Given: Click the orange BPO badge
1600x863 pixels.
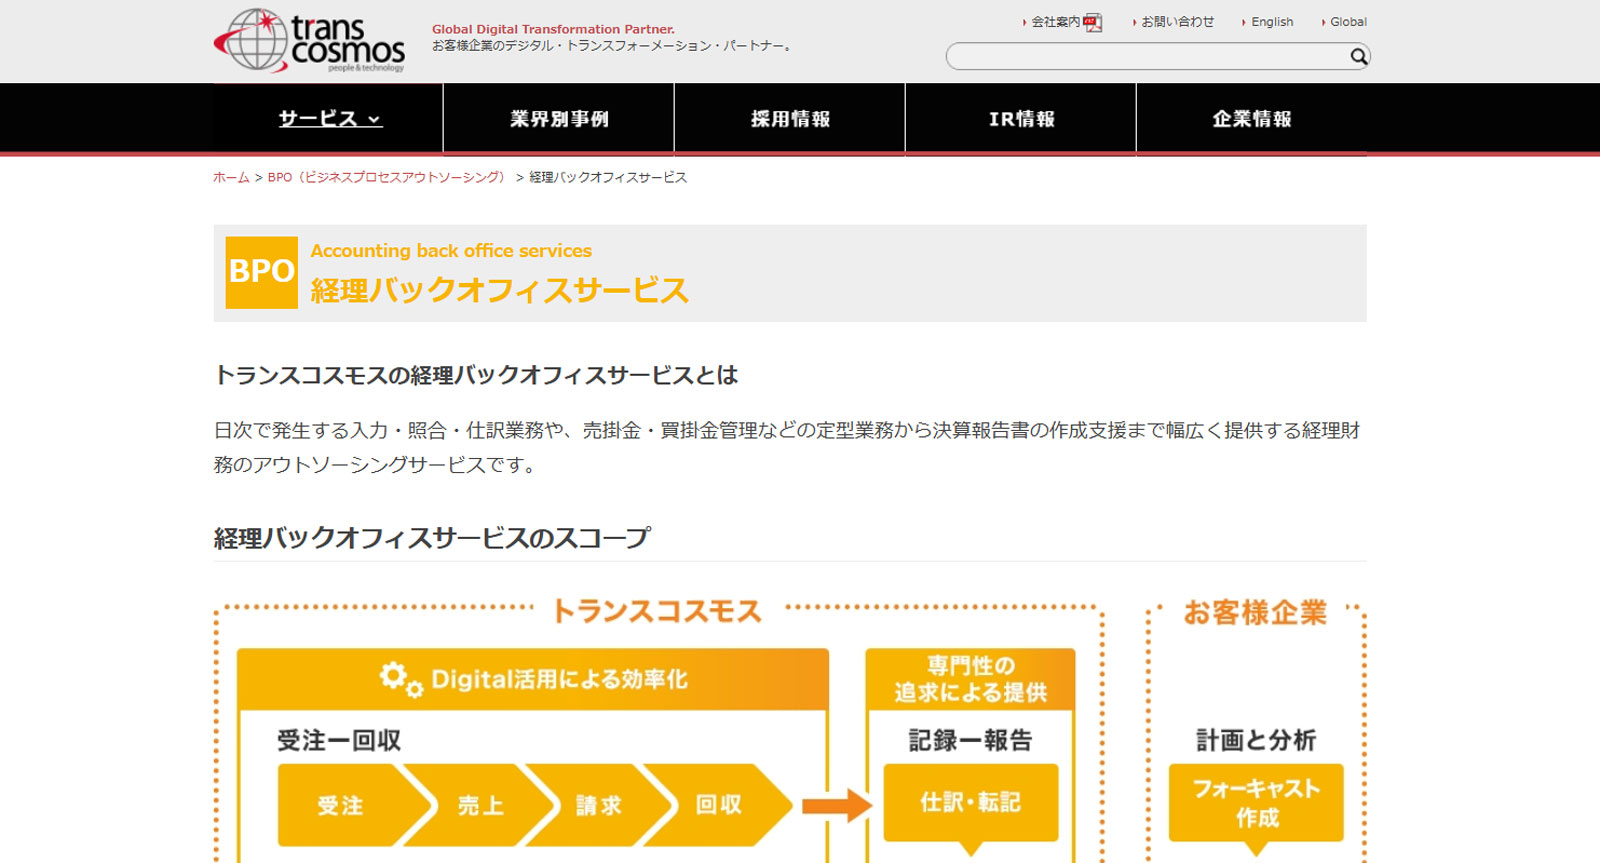Looking at the screenshot, I should coord(261,272).
